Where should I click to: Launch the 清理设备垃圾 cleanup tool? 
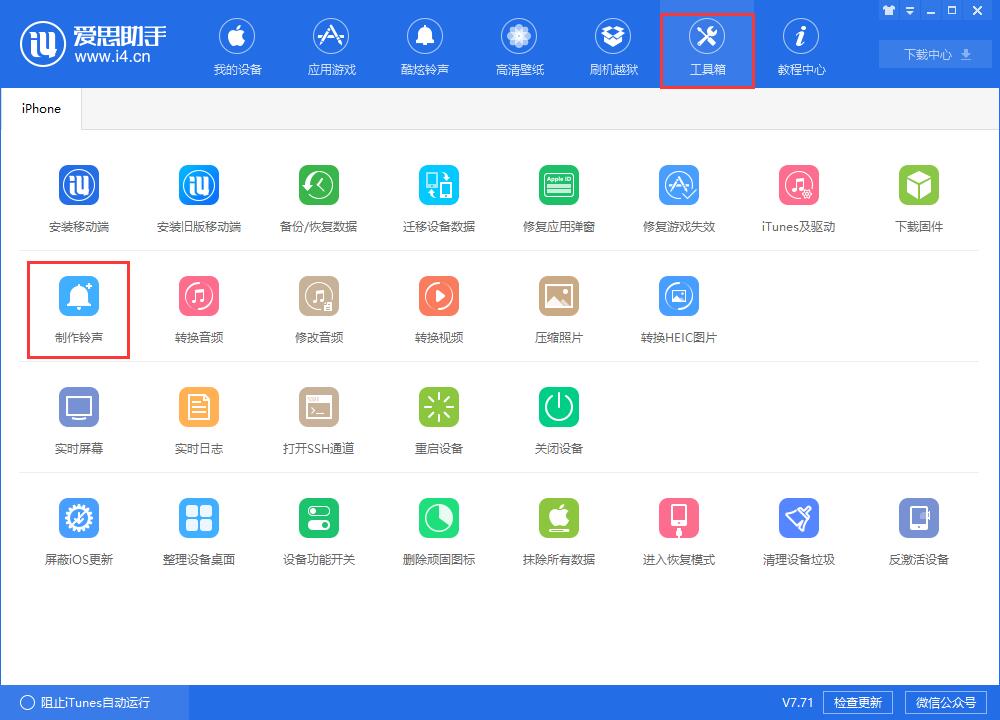pos(798,530)
